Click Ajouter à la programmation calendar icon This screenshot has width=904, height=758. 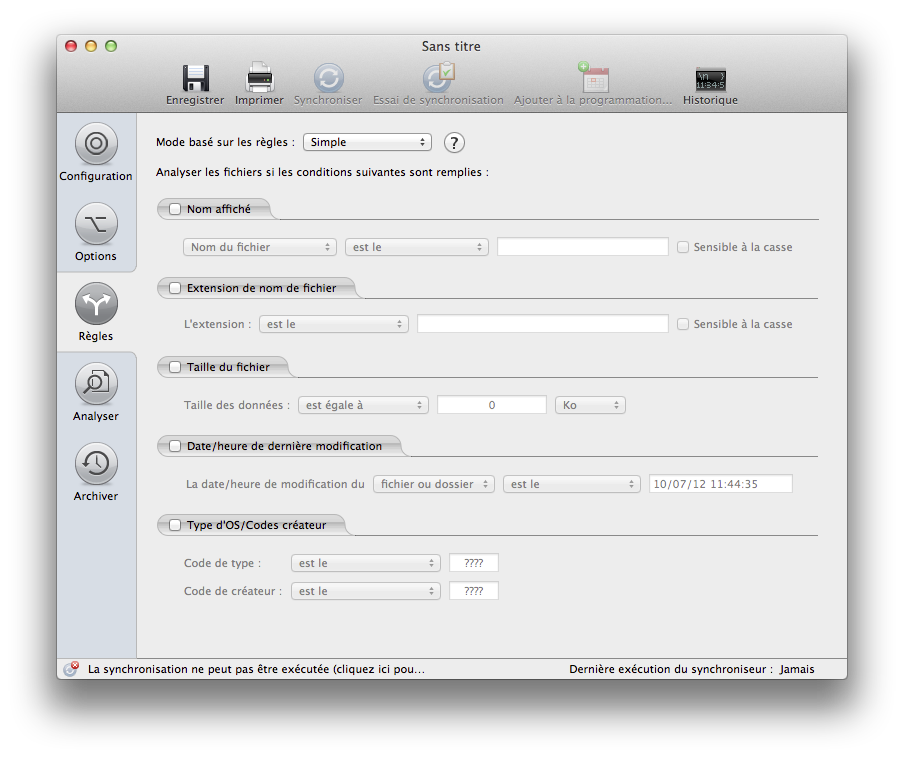[x=594, y=77]
